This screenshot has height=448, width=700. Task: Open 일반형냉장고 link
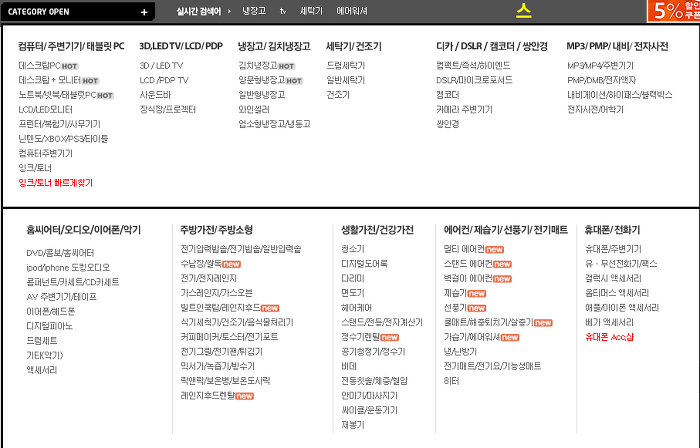click(262, 95)
